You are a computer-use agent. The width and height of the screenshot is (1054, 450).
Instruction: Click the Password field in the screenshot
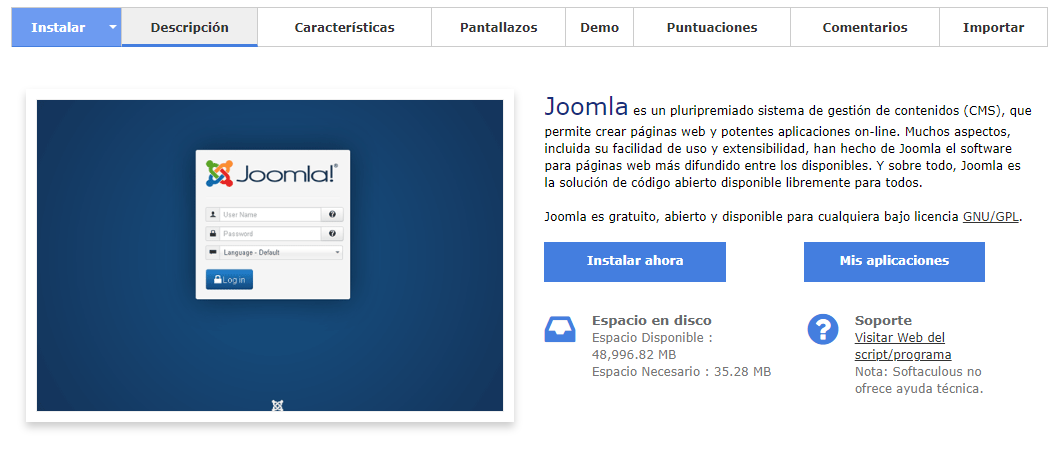click(270, 233)
